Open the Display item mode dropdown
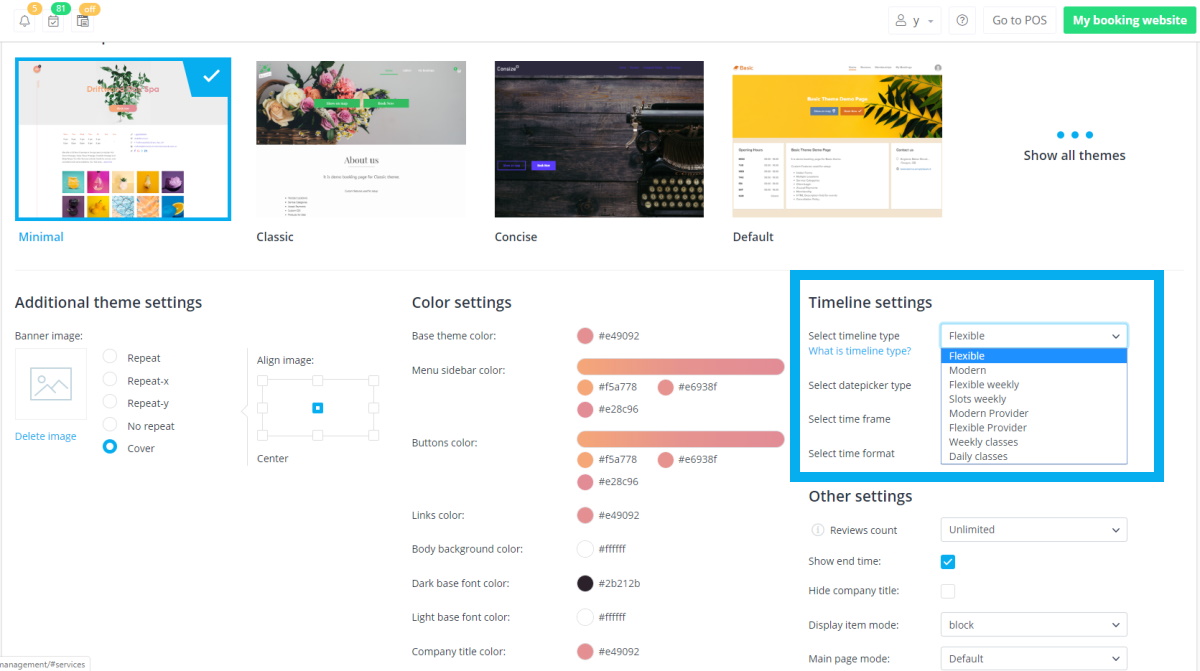Screen dimensions: 1200x671 (x=1033, y=625)
